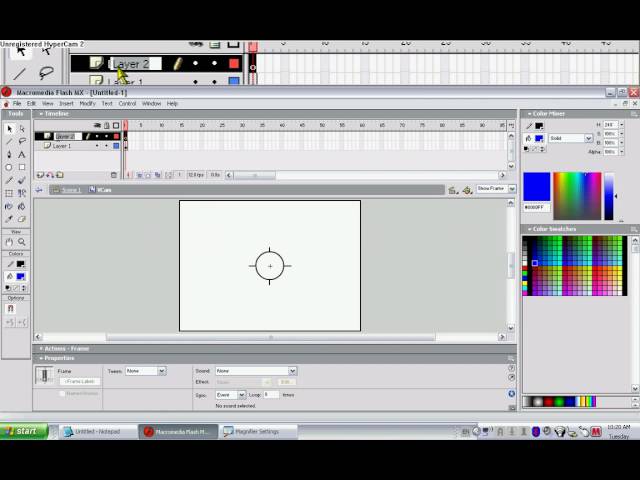Click the Snap to Objects magnet option
640x480 pixels.
click(11, 309)
